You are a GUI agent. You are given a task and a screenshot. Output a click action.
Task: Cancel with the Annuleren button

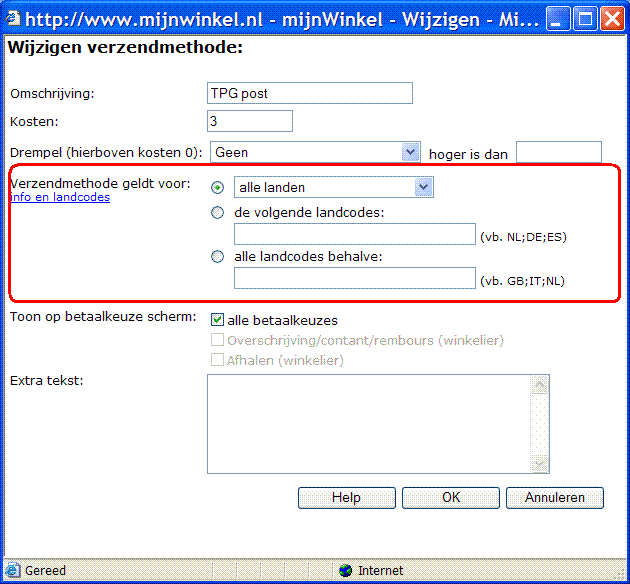pyautogui.click(x=555, y=498)
